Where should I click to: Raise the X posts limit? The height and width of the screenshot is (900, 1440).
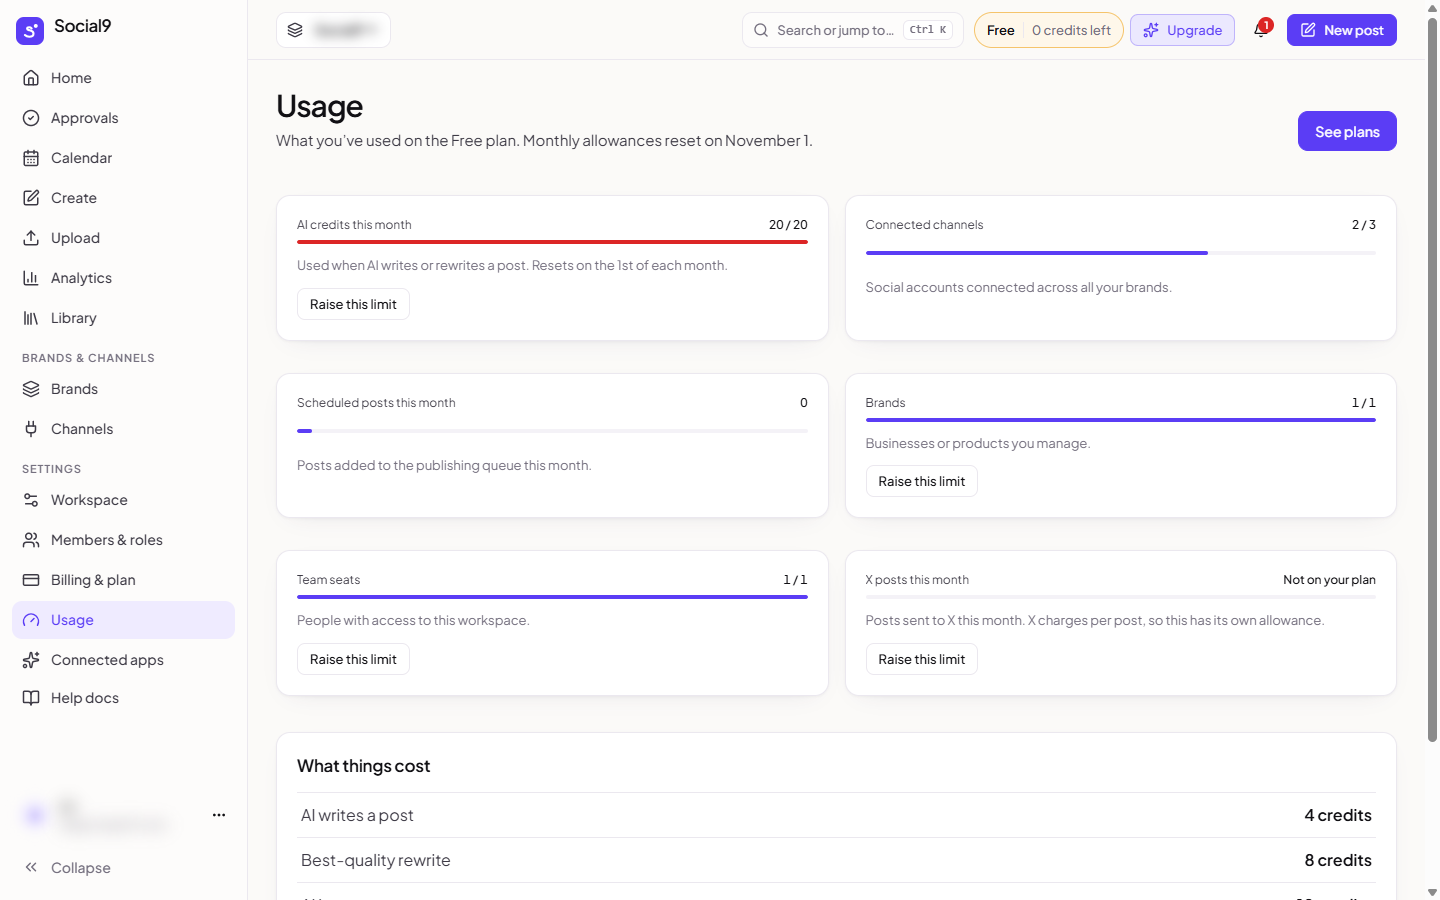point(921,659)
